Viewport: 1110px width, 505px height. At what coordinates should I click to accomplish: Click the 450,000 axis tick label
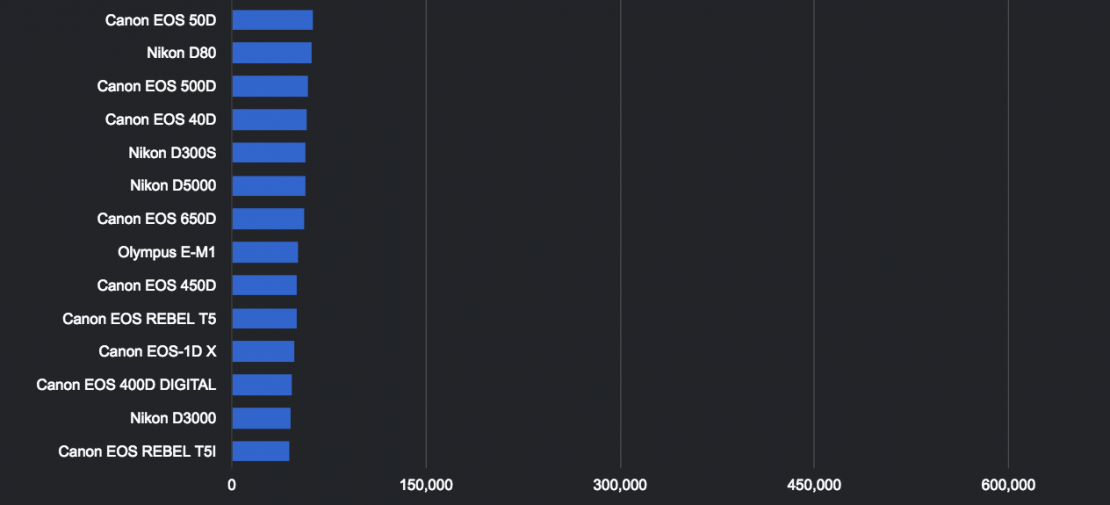click(814, 485)
